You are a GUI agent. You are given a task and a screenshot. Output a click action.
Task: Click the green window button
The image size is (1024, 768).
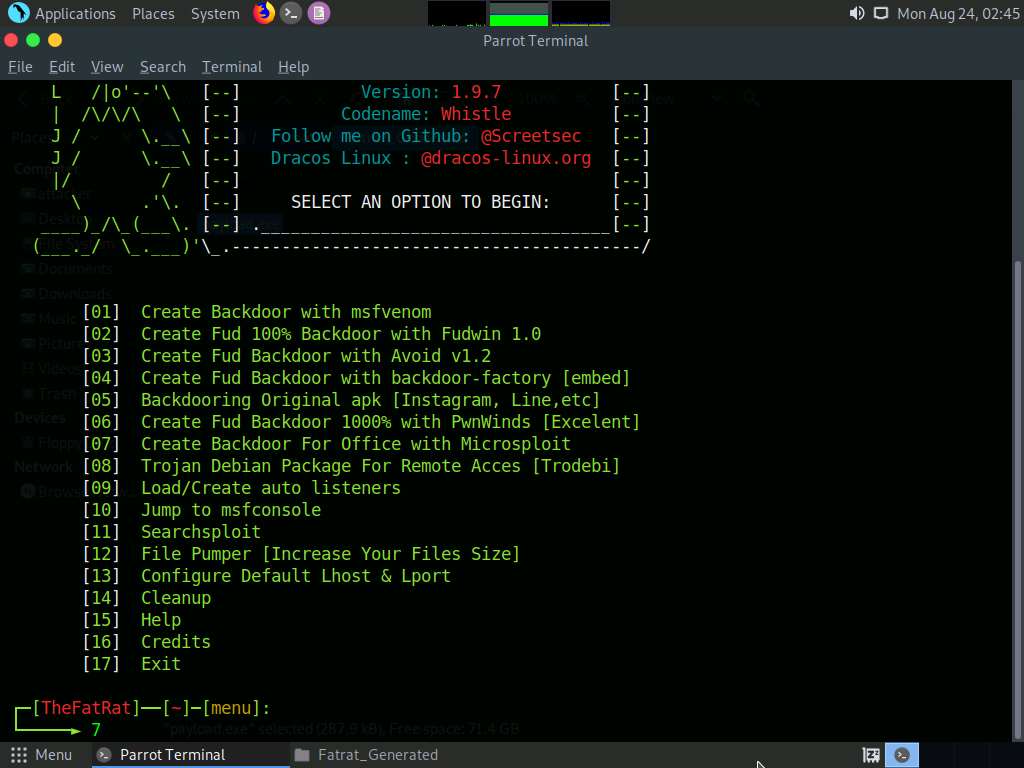33,40
